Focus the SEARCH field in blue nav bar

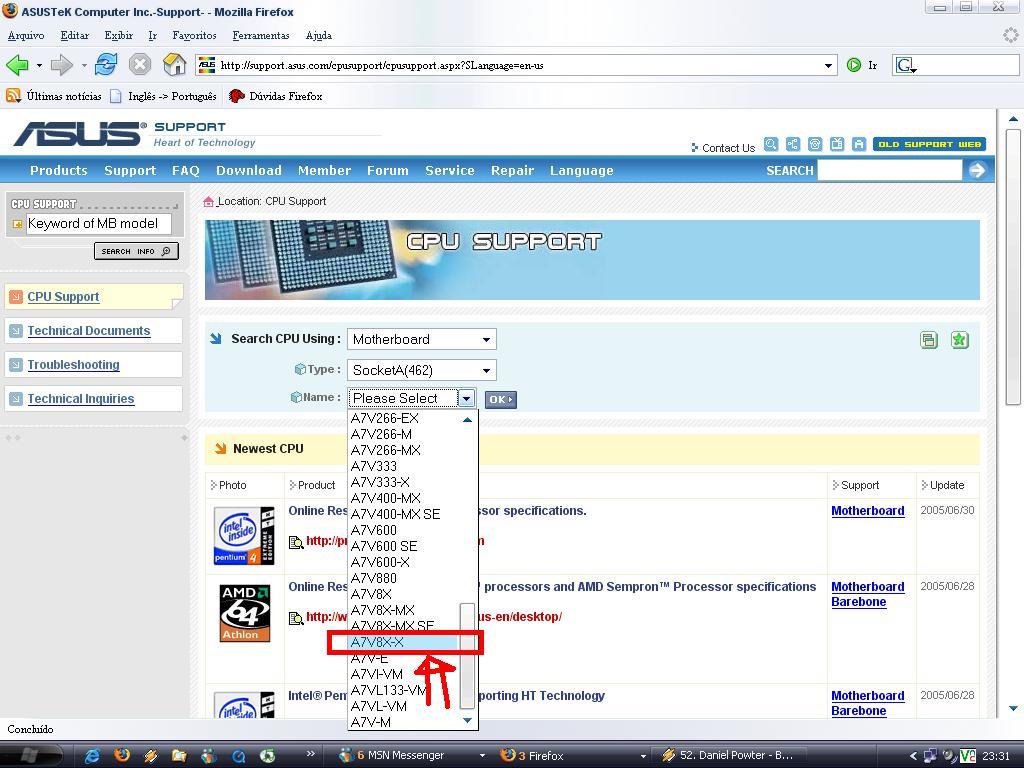pos(890,170)
